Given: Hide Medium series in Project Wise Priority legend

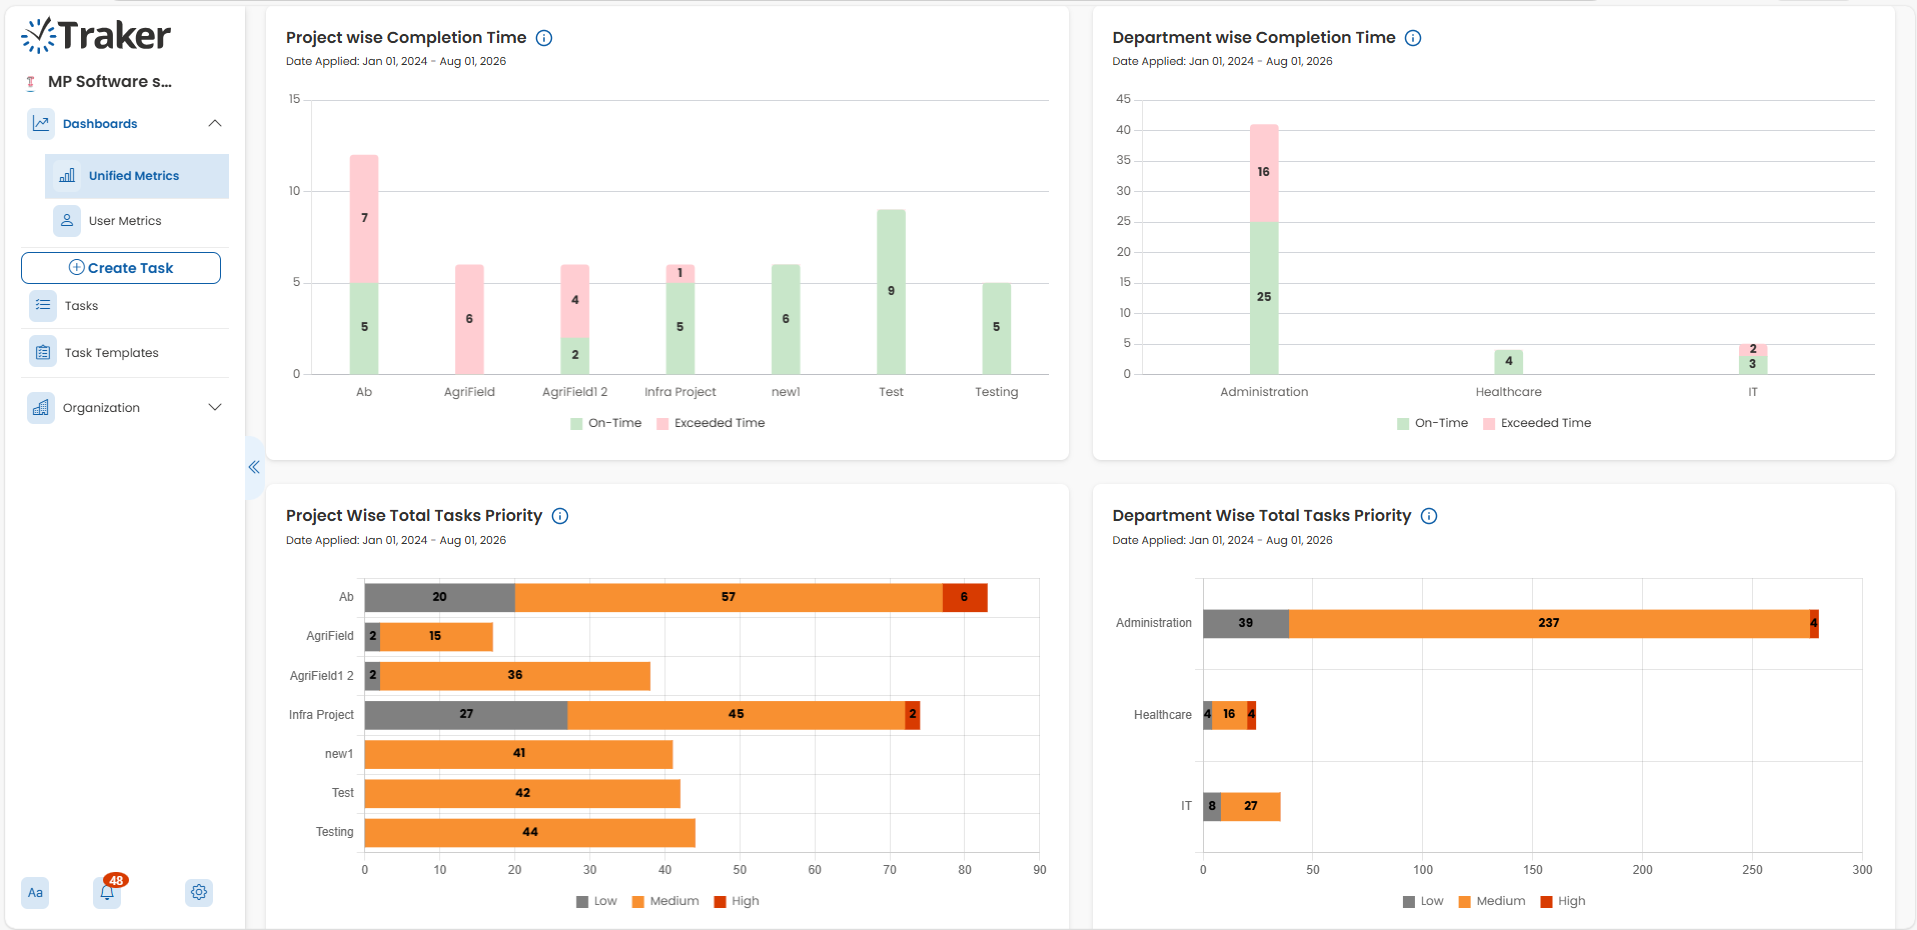Looking at the screenshot, I should [x=665, y=901].
